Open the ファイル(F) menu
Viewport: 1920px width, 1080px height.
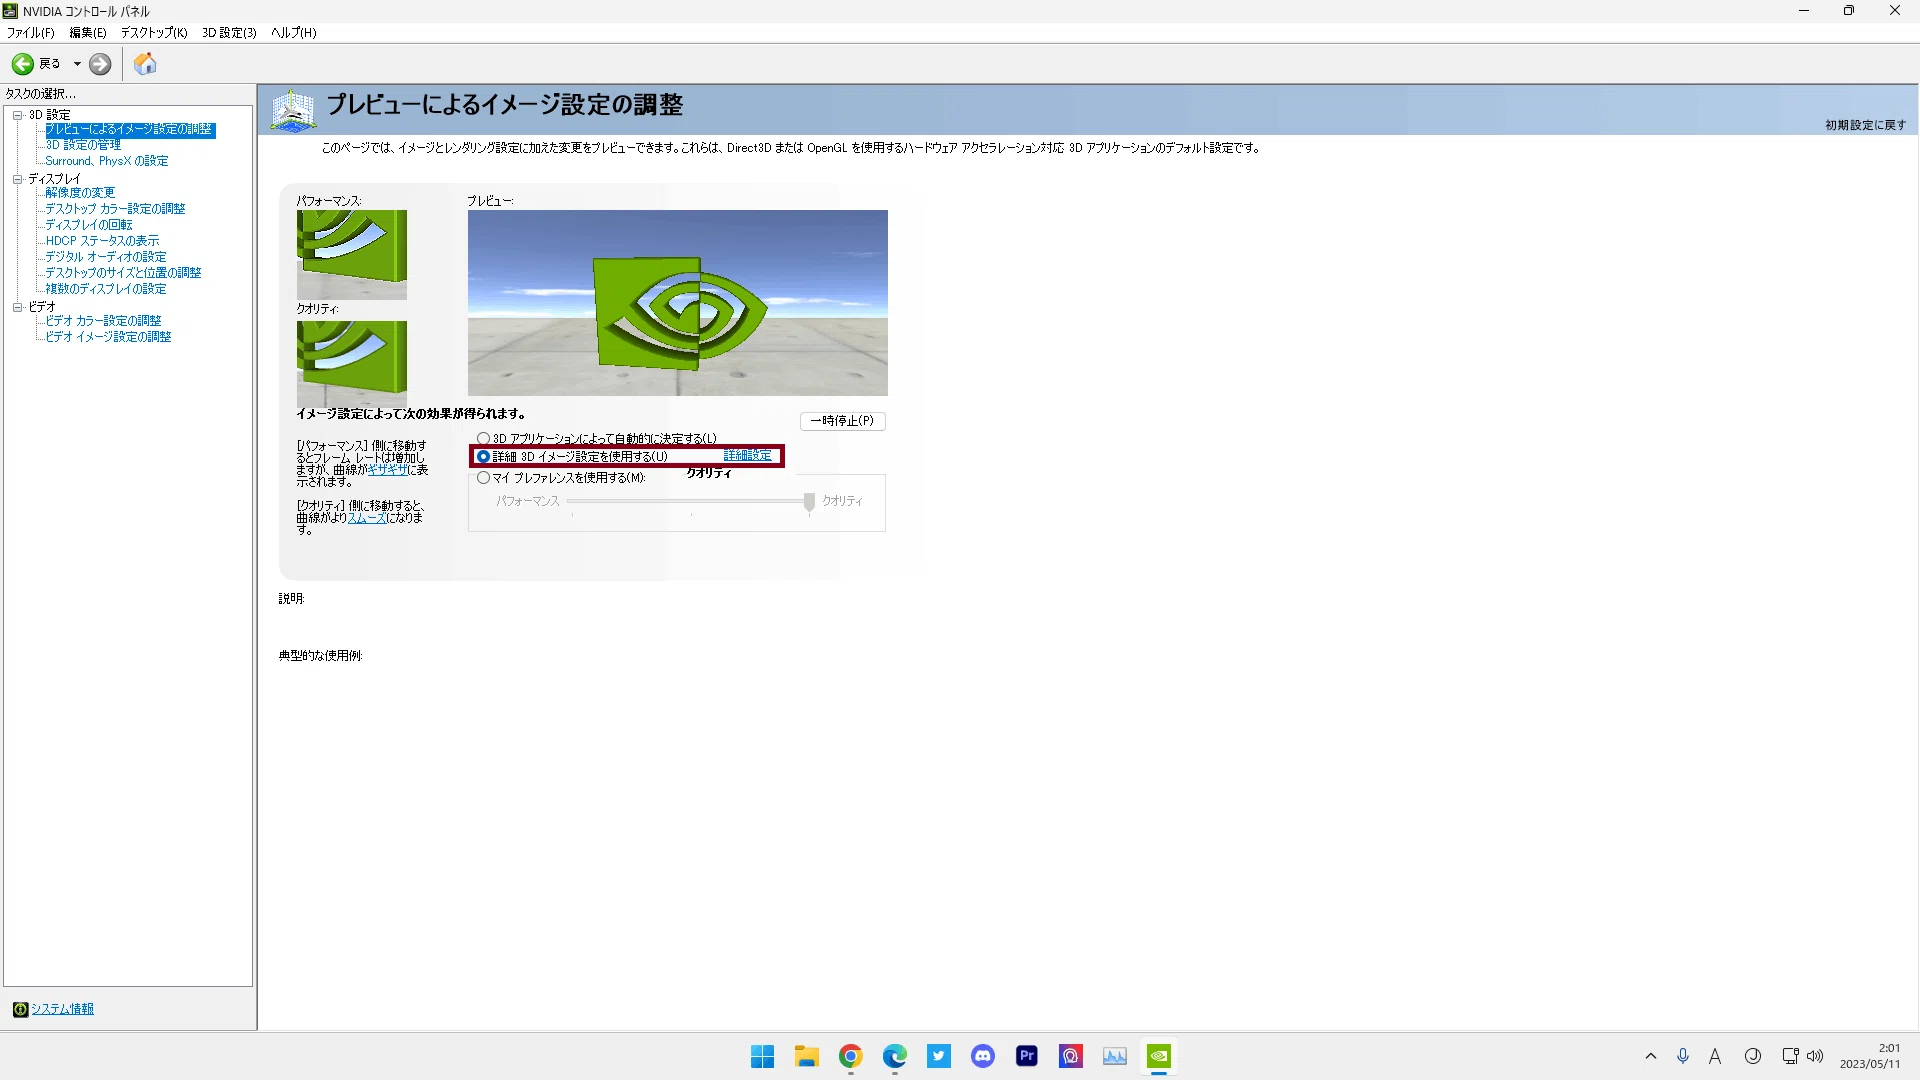(x=30, y=33)
